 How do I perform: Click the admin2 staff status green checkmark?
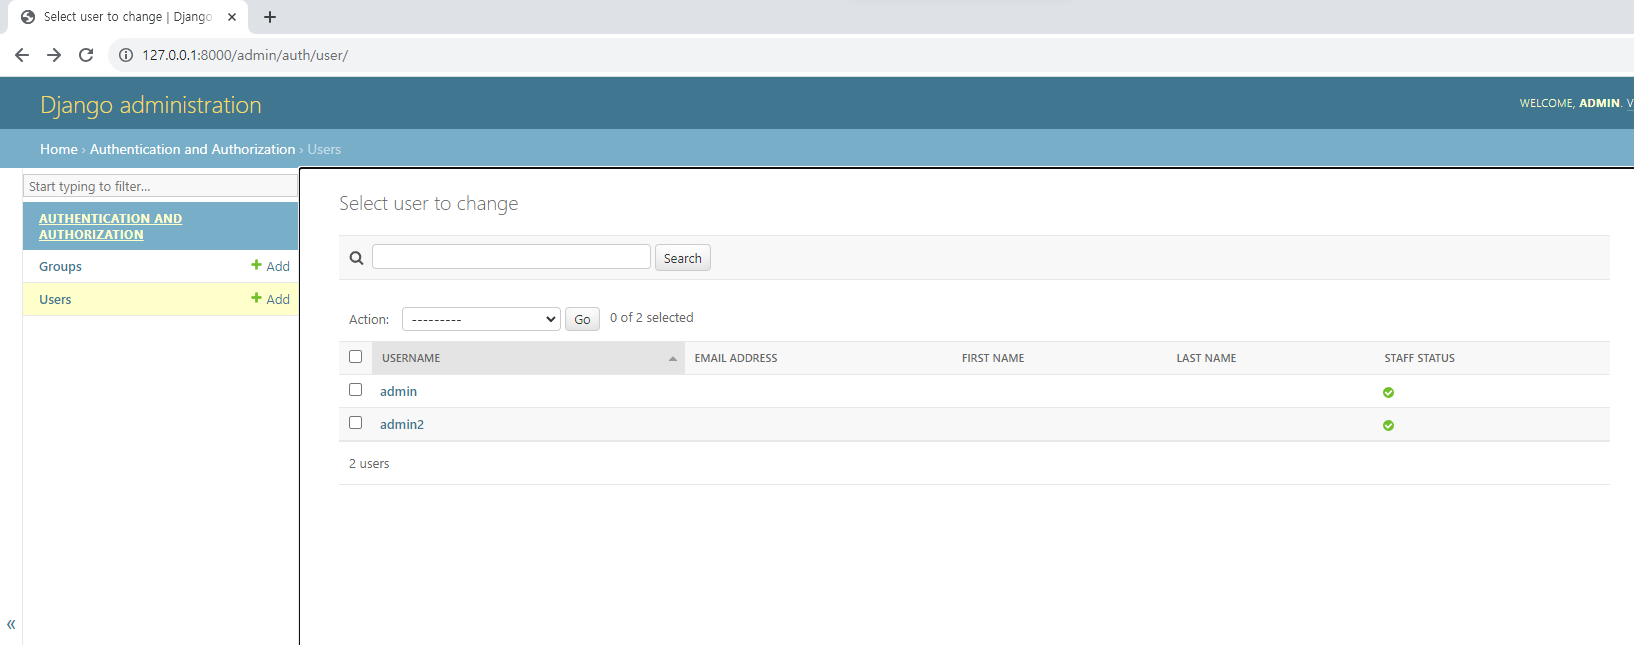1388,425
